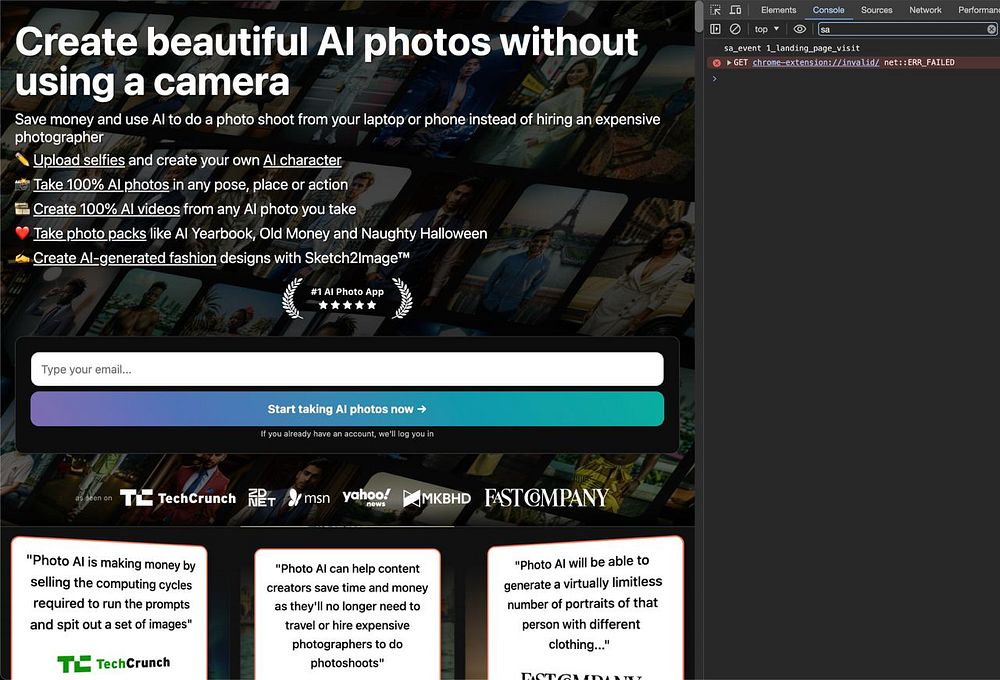Screen dimensions: 1000x680
Task: Follow the 'AI character' link
Action: (x=302, y=160)
